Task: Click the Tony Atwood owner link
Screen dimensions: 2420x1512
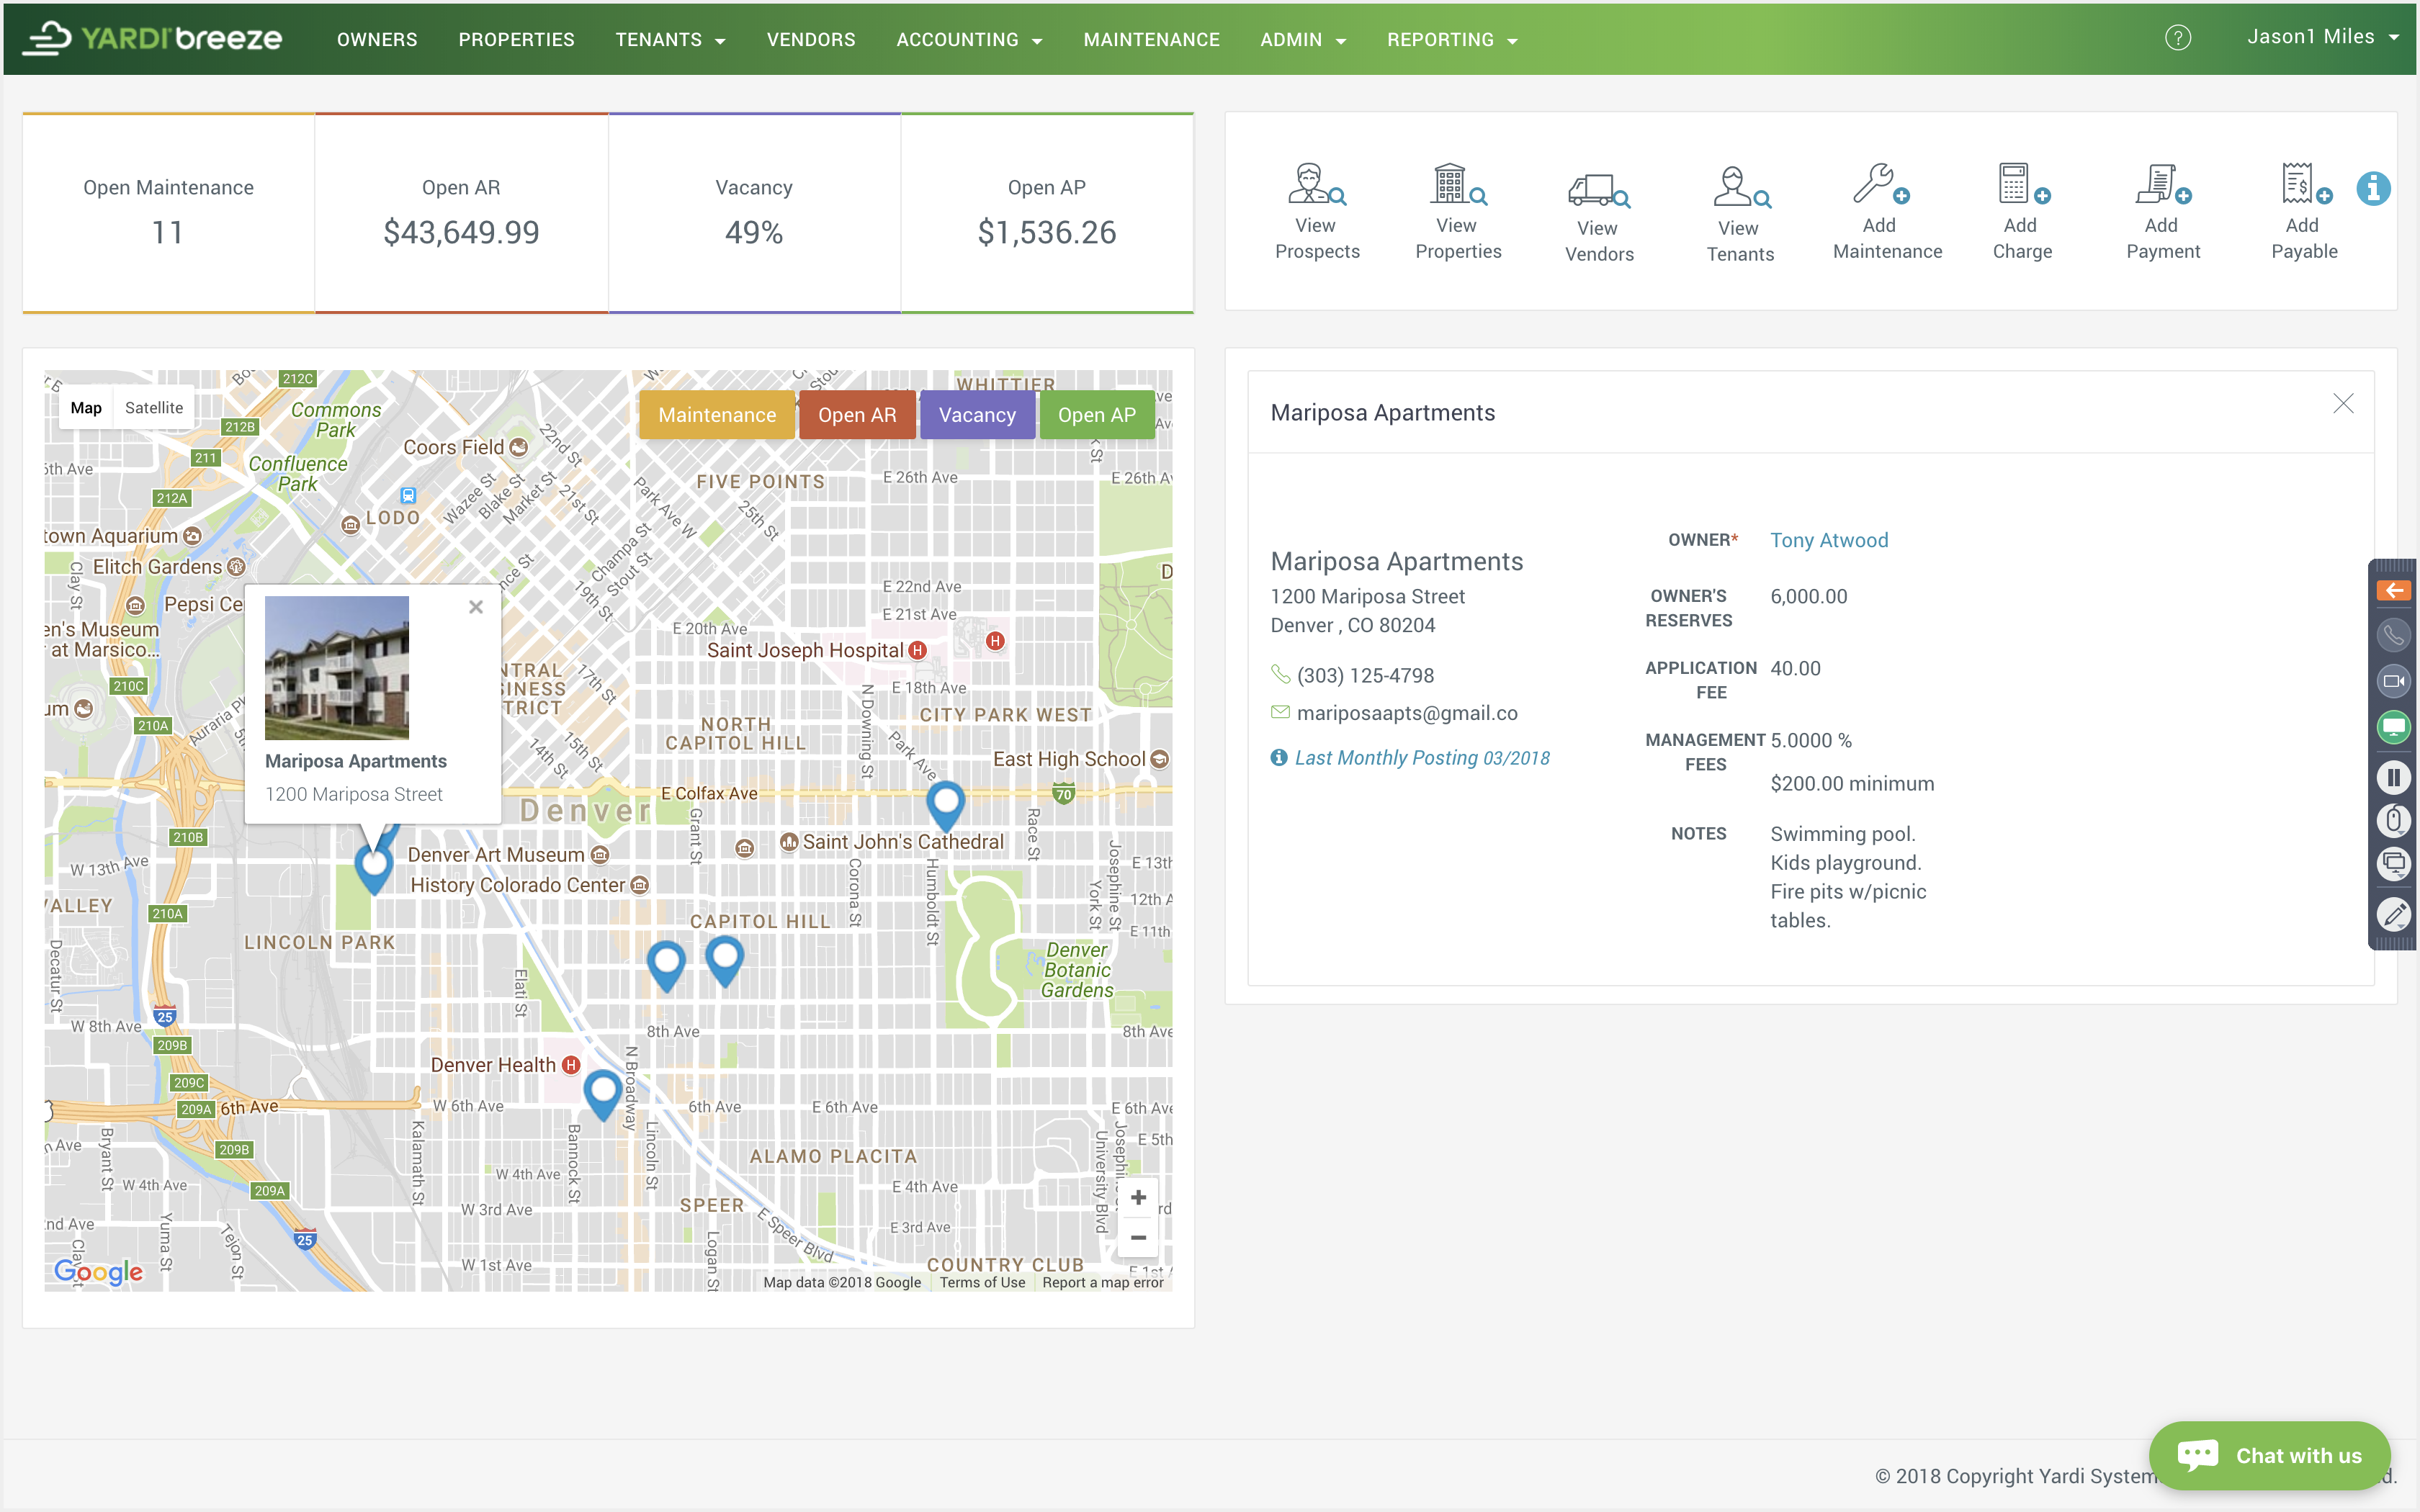Action: click(x=1828, y=540)
